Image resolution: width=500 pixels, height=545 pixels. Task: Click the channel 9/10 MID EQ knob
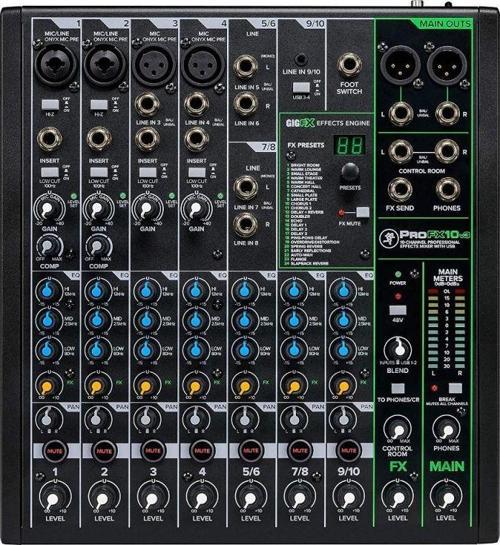pyautogui.click(x=343, y=320)
